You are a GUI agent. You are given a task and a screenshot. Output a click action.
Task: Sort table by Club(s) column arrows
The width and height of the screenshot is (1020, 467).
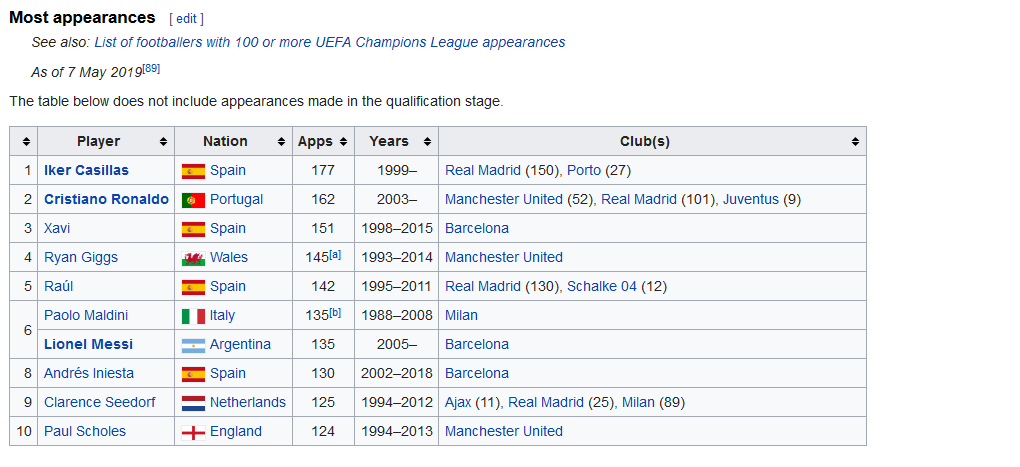[855, 142]
